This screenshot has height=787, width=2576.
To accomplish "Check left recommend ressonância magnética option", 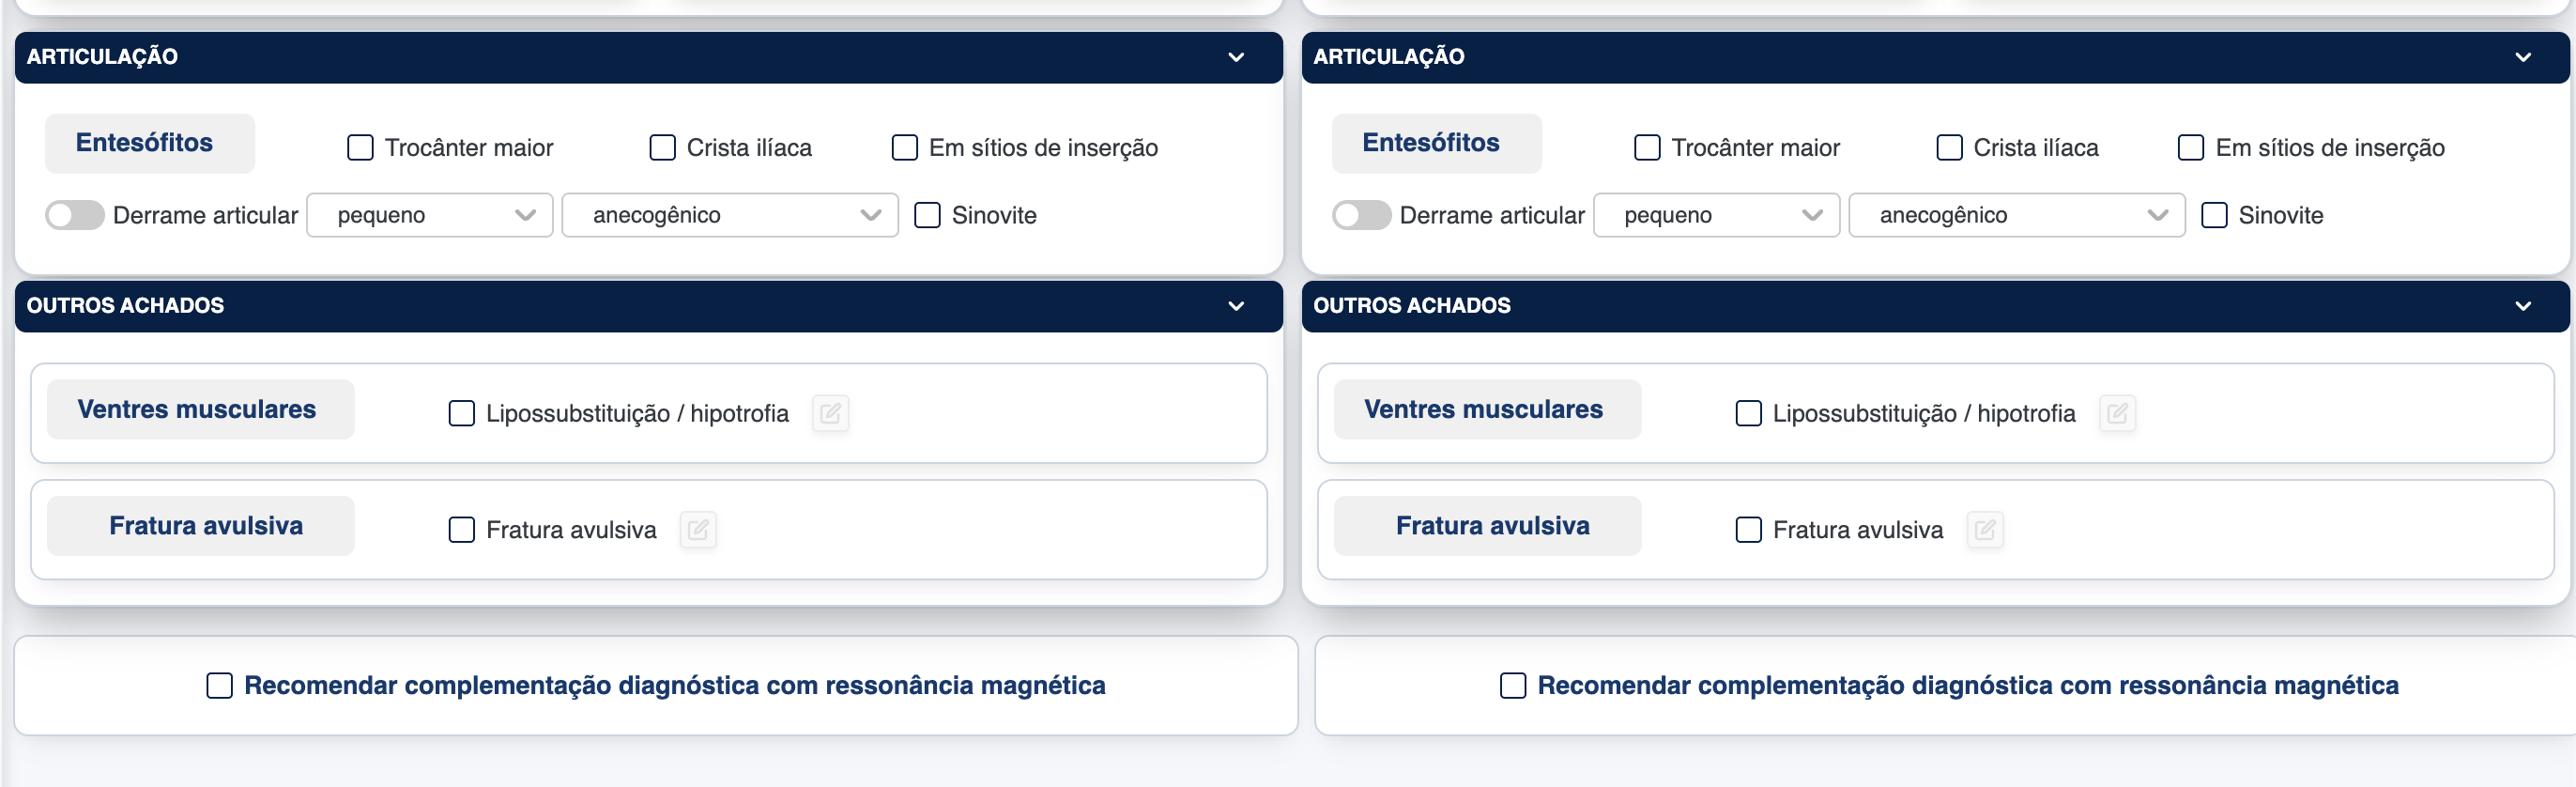I will pyautogui.click(x=219, y=685).
